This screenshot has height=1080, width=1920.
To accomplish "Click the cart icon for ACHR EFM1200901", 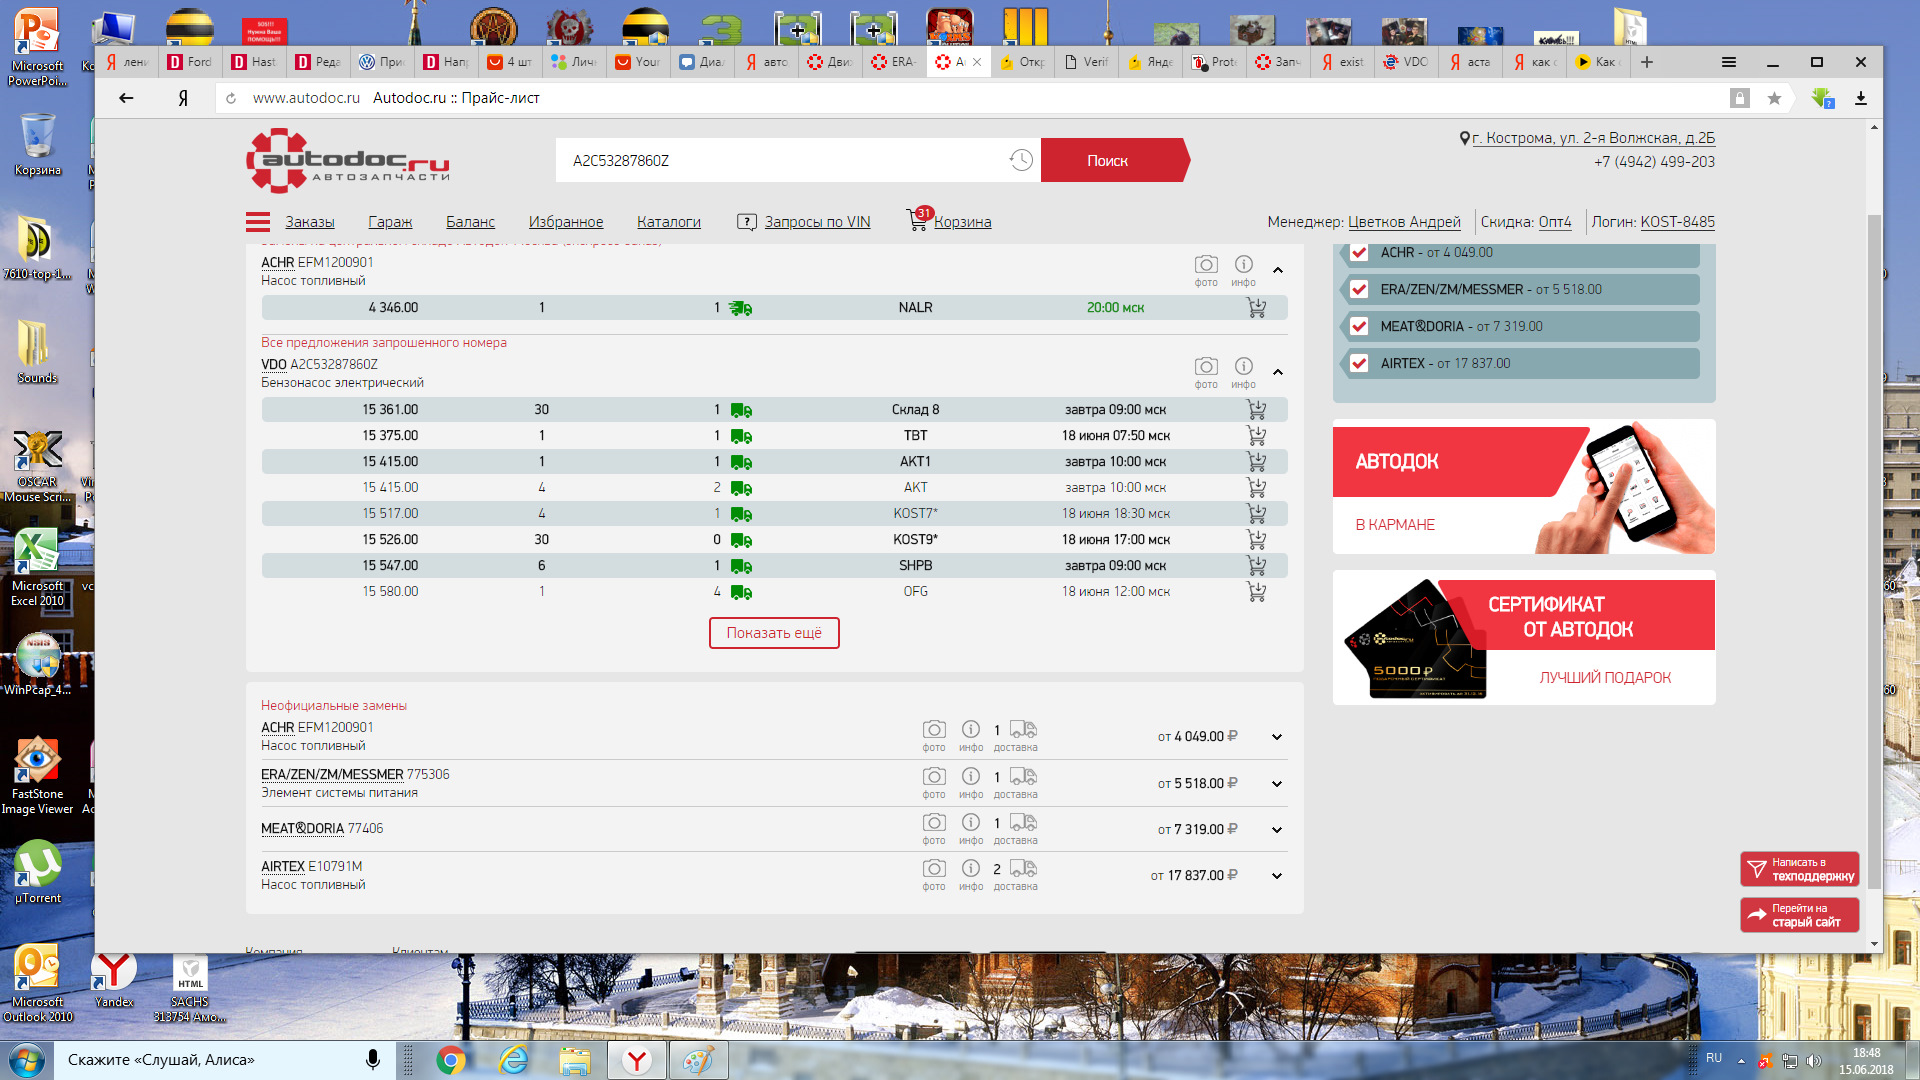I will [x=1254, y=306].
